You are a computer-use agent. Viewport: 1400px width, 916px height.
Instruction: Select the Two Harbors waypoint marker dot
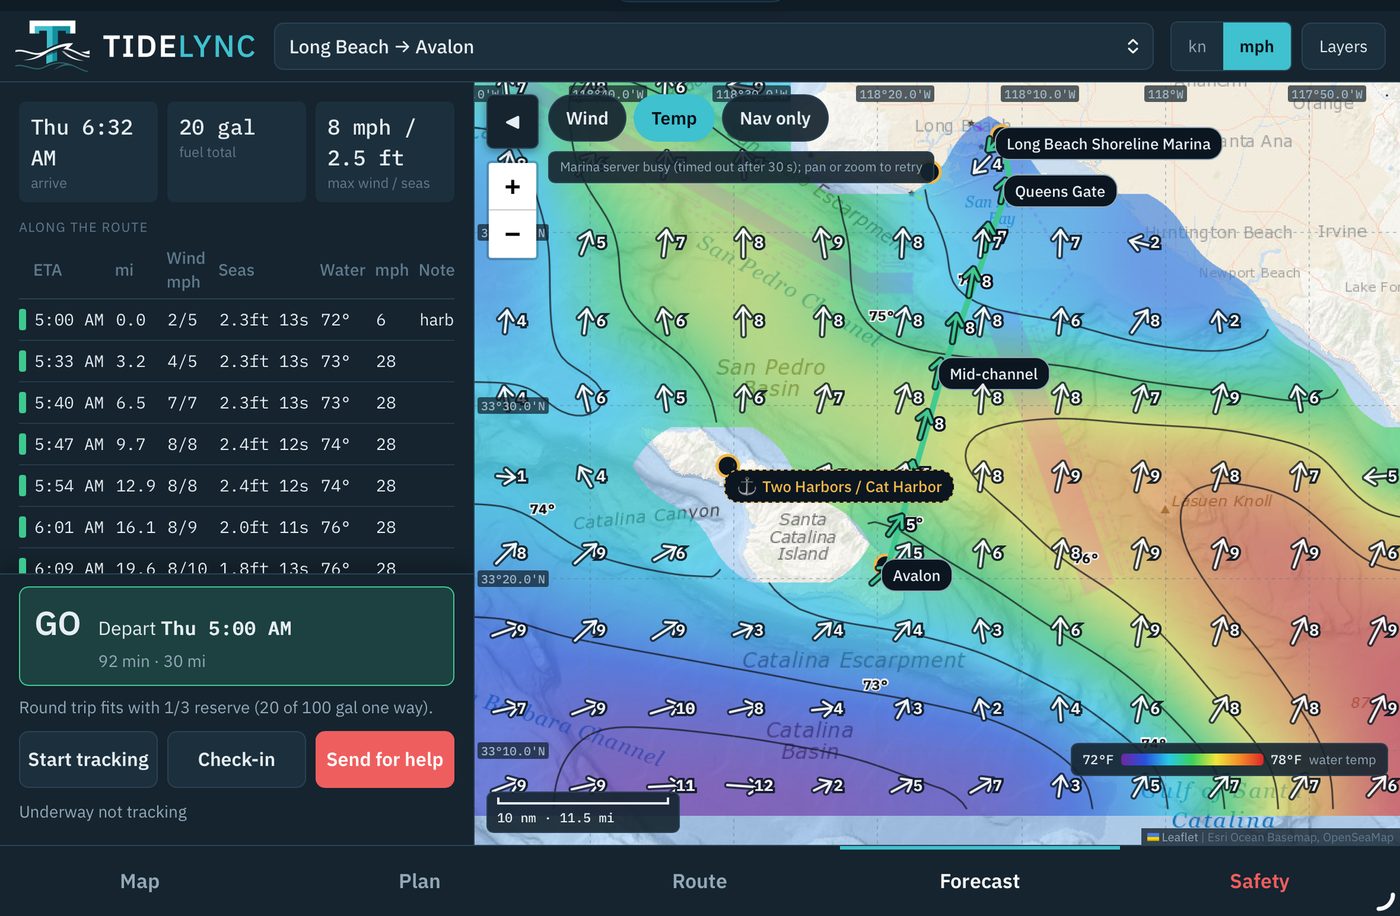727,465
